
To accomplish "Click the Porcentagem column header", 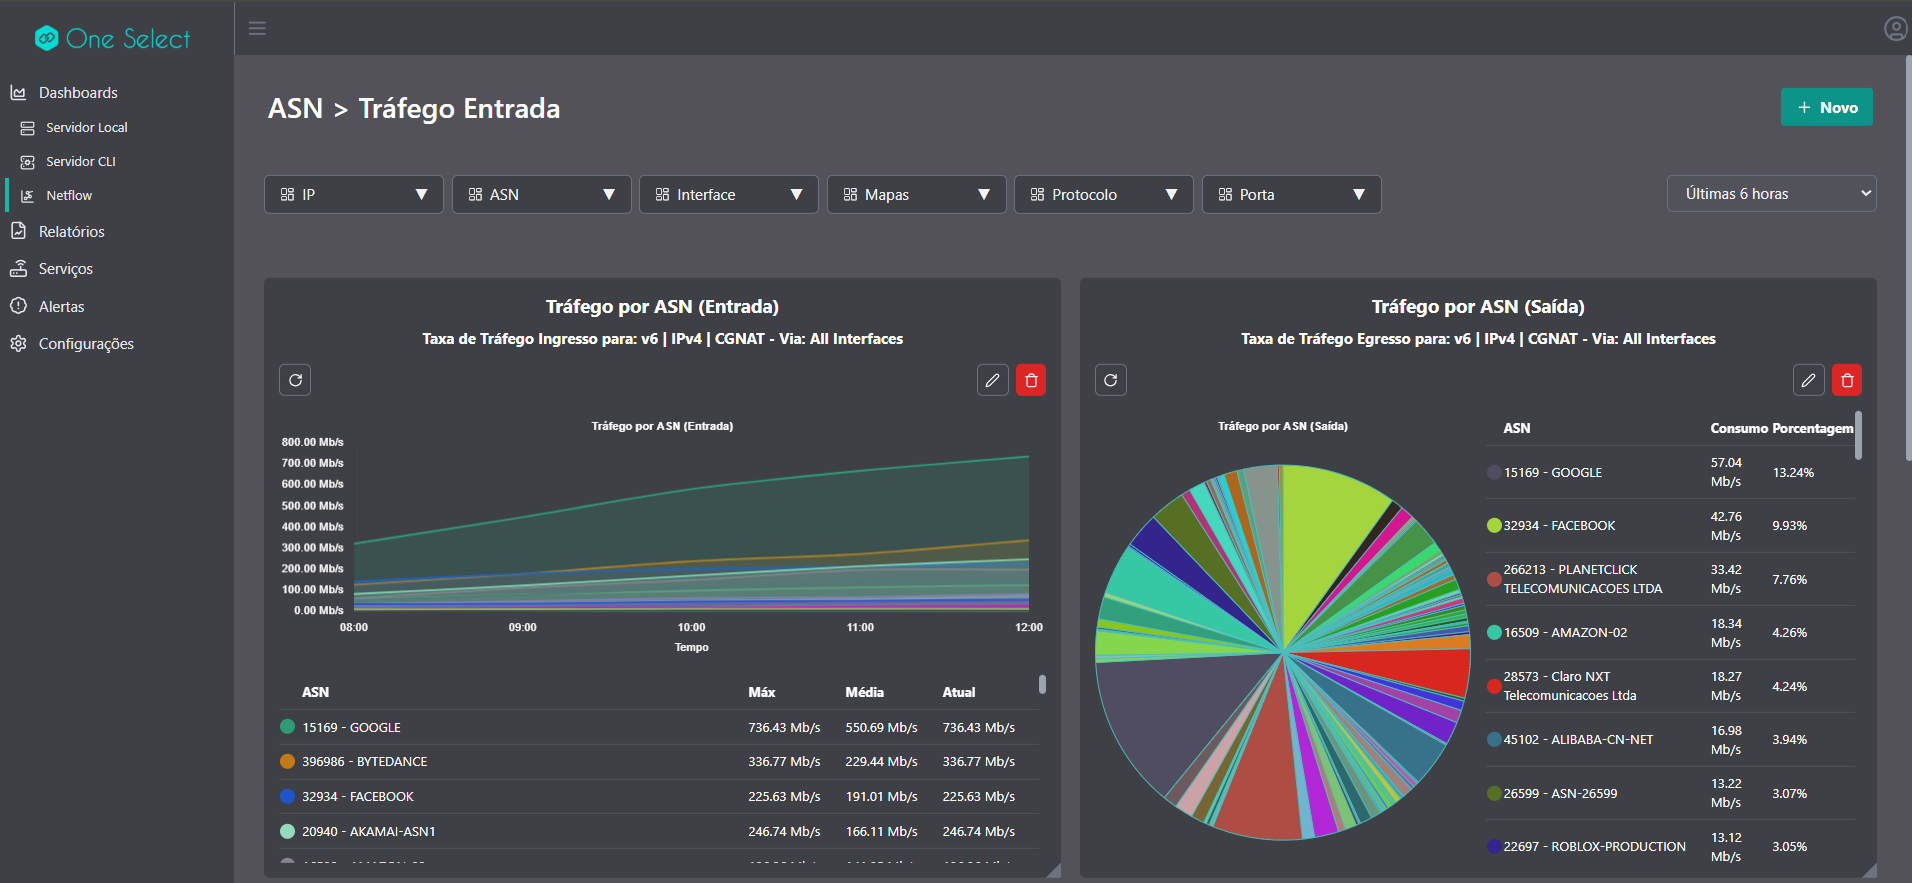I will point(1812,428).
